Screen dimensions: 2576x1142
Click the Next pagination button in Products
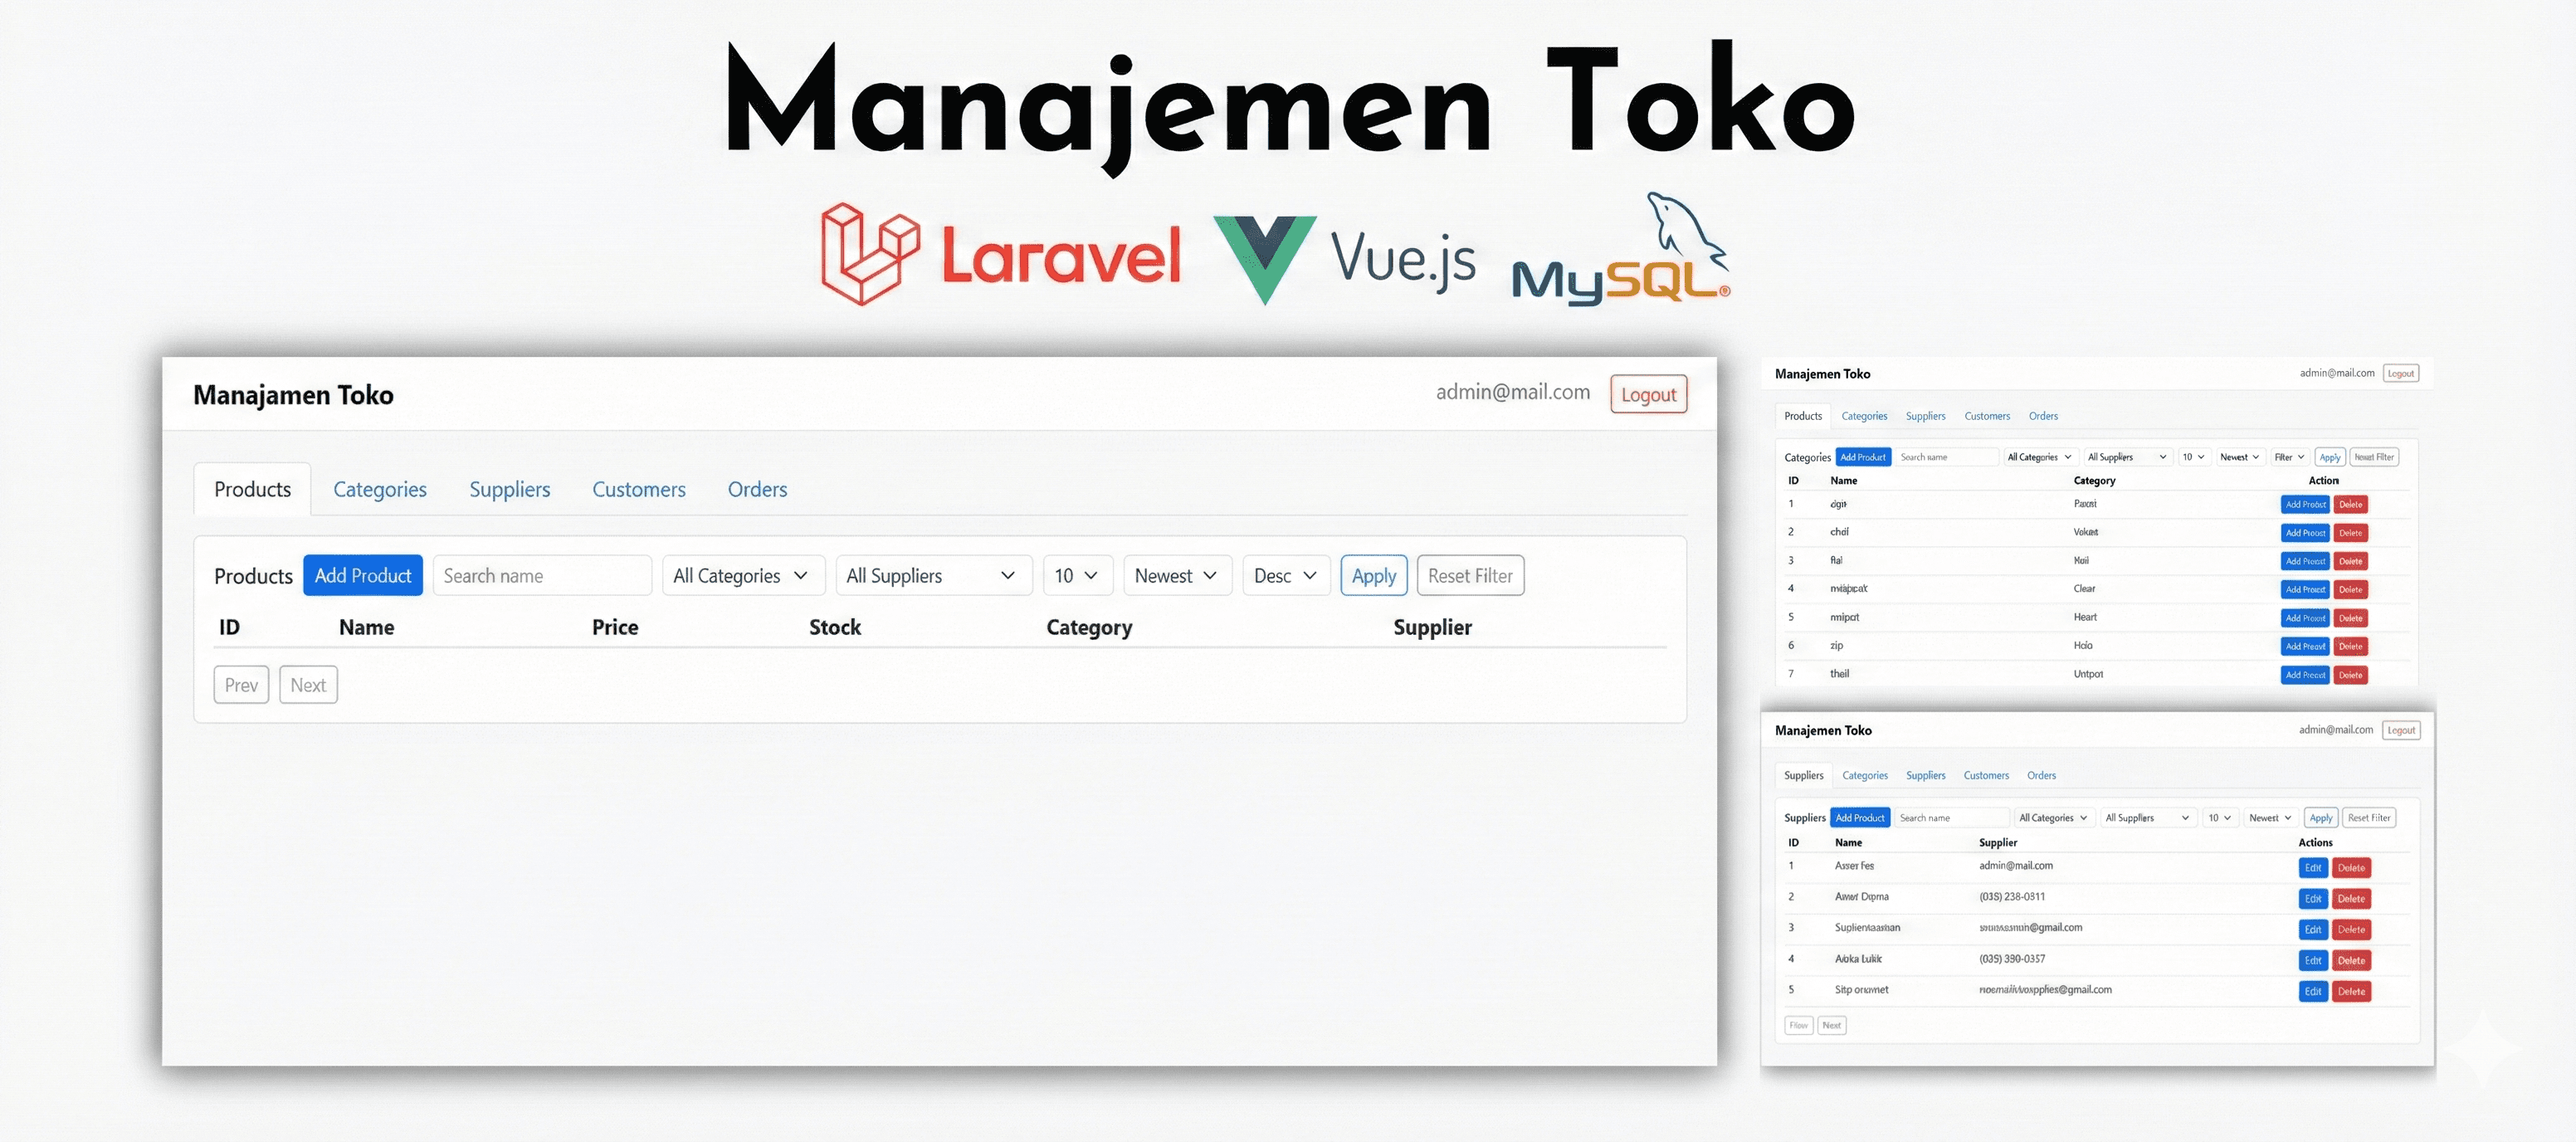click(308, 685)
